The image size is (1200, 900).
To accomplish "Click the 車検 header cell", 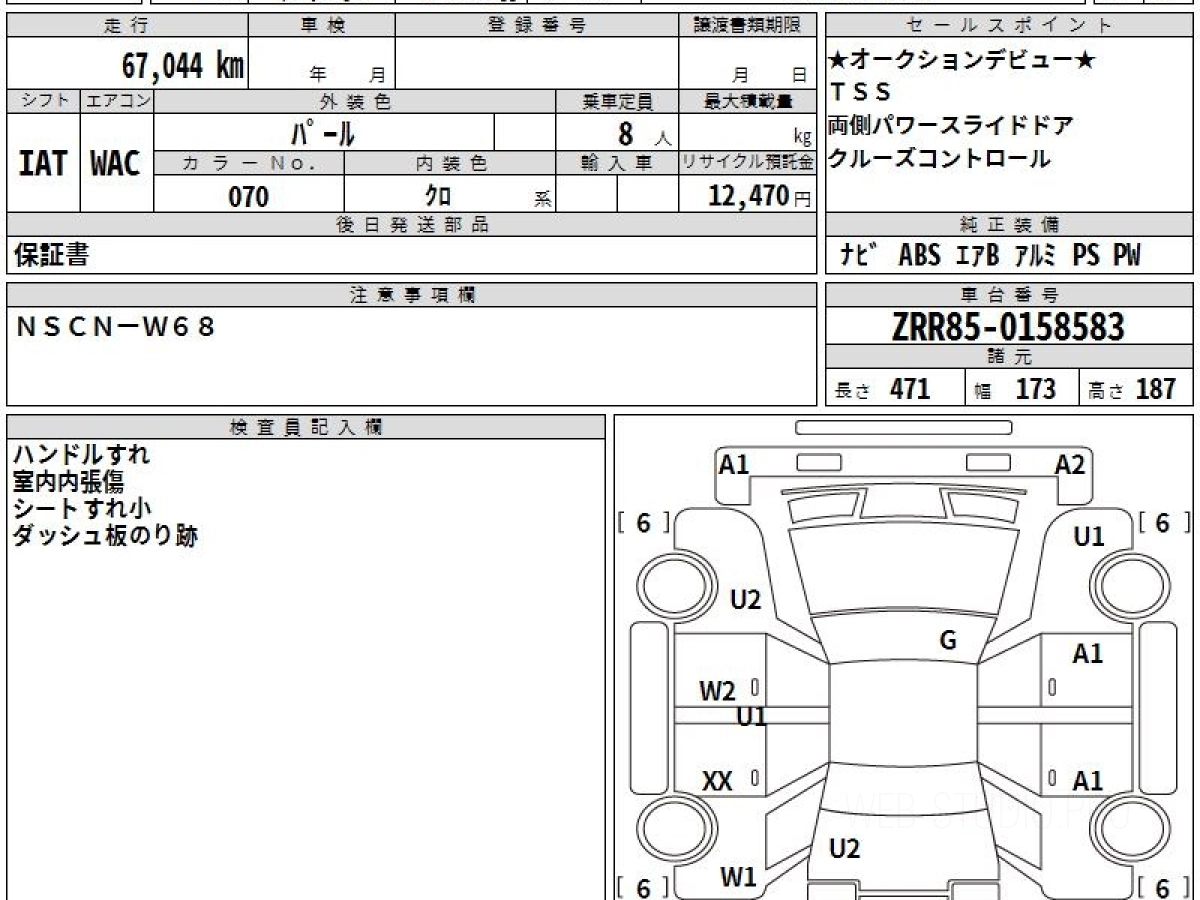I will (322, 26).
